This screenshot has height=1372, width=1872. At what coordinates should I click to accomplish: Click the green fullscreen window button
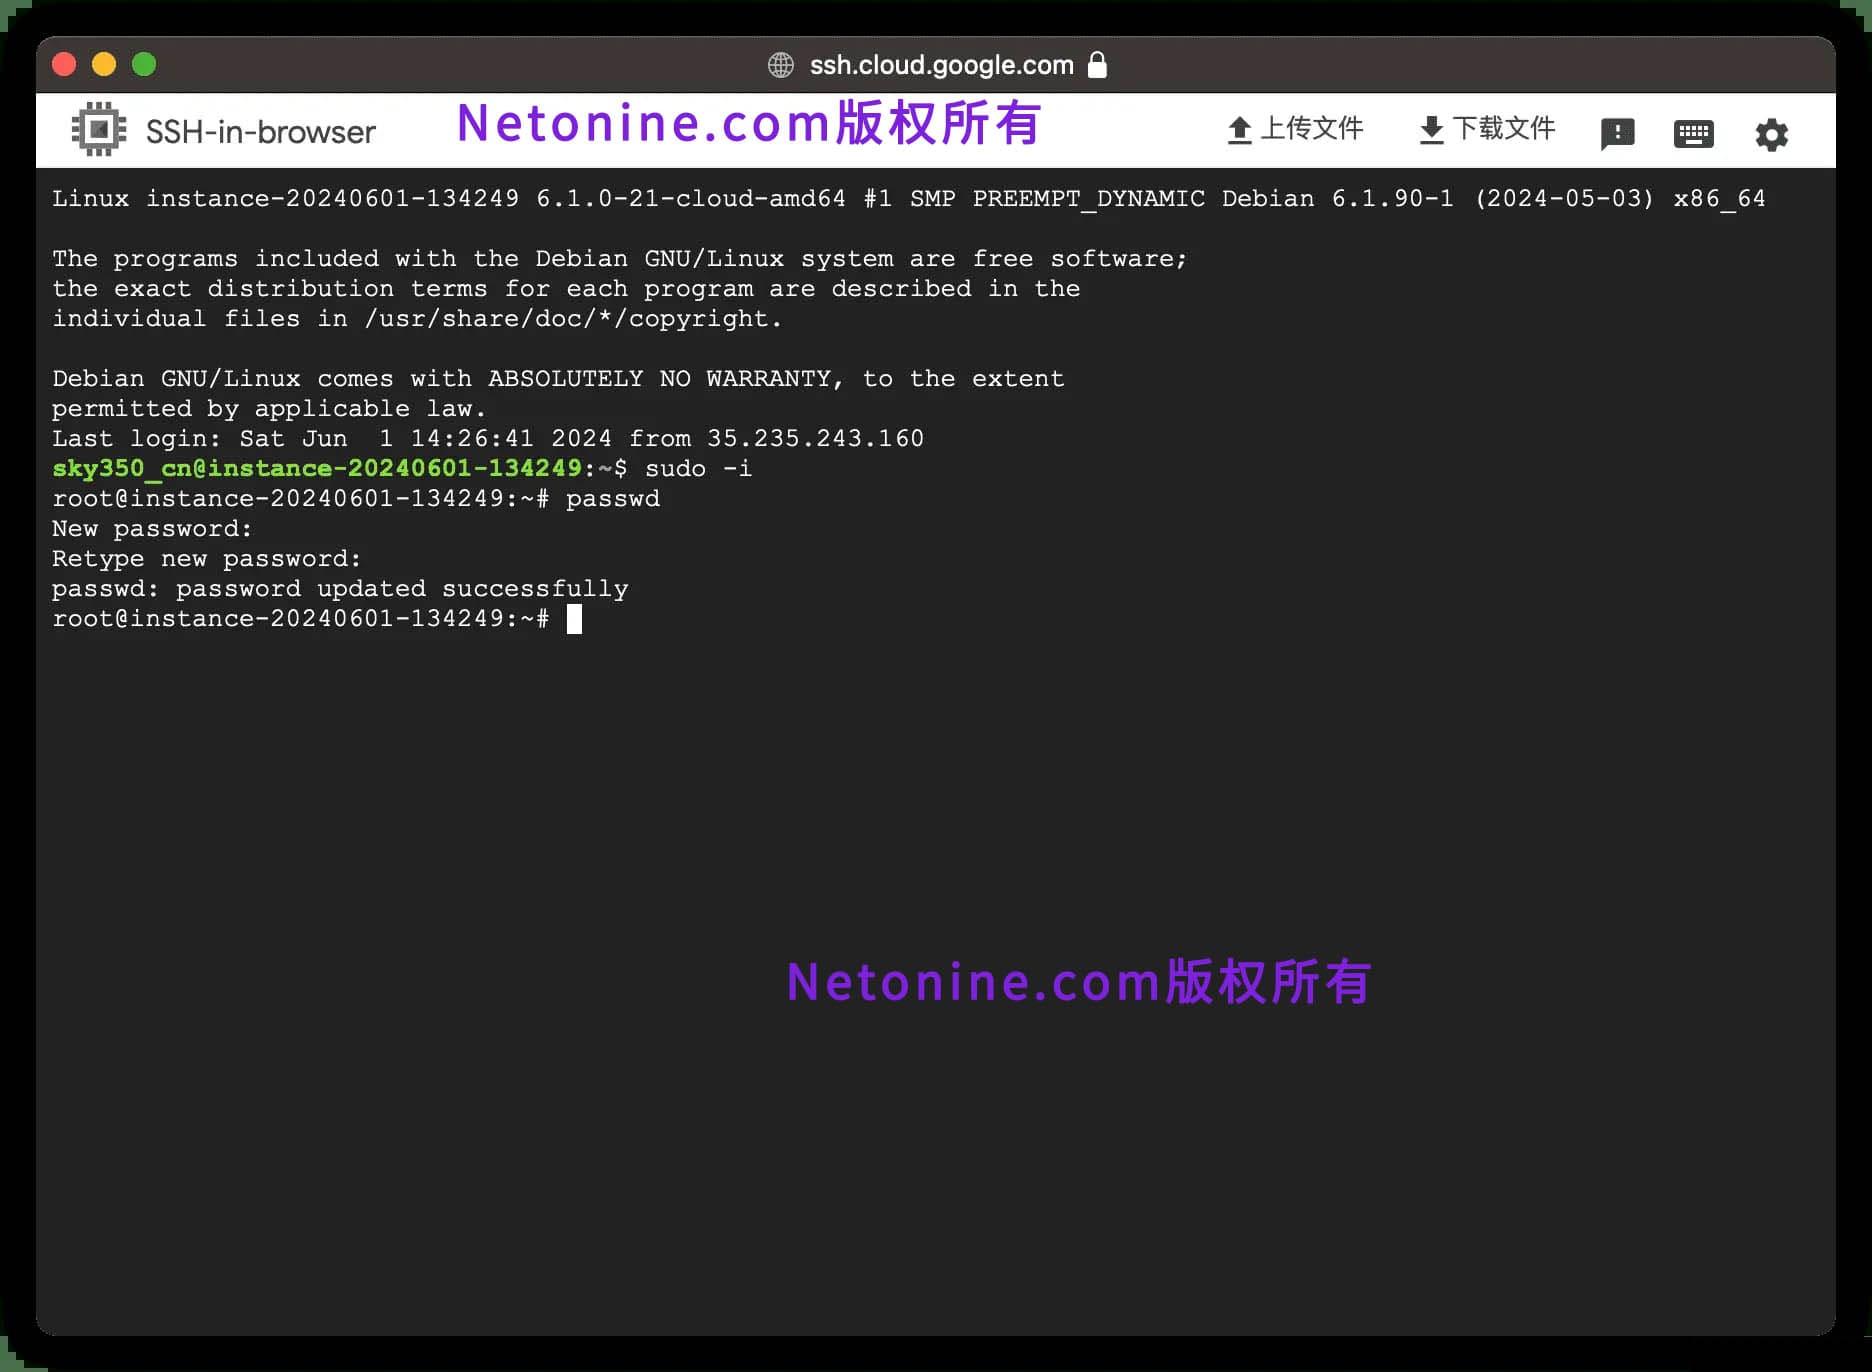point(144,64)
